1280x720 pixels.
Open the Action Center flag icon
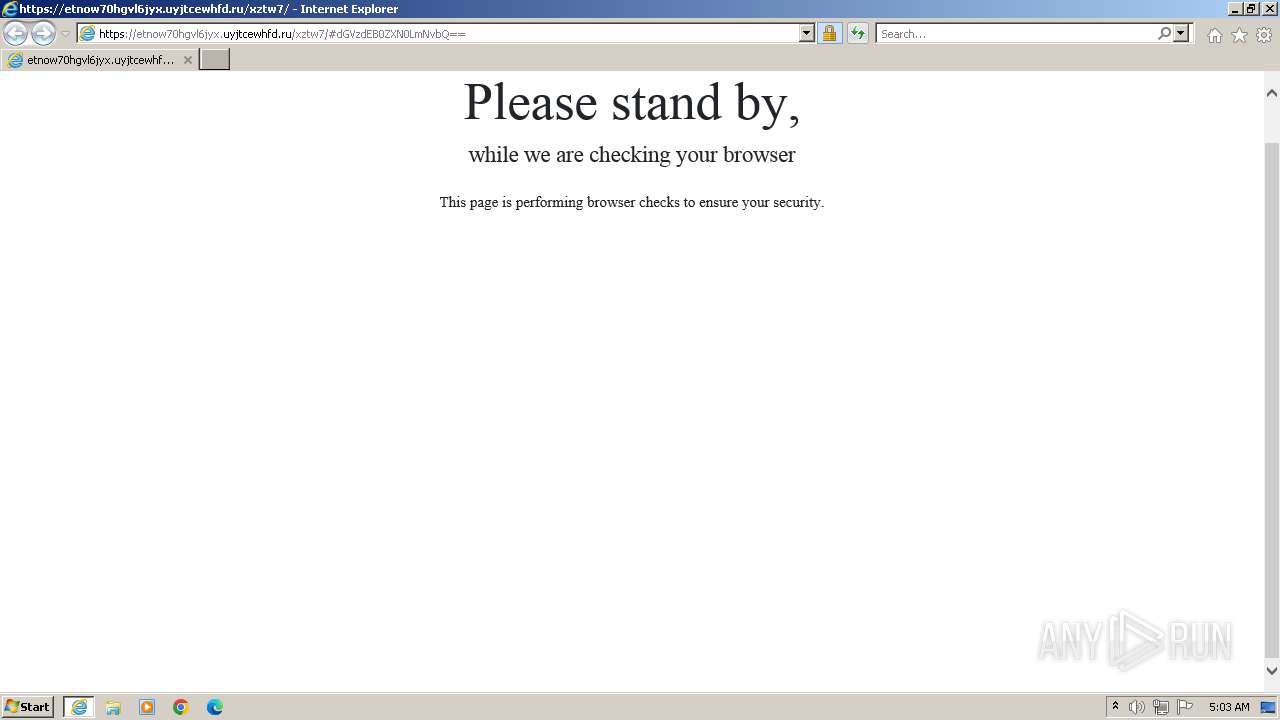(x=1185, y=707)
